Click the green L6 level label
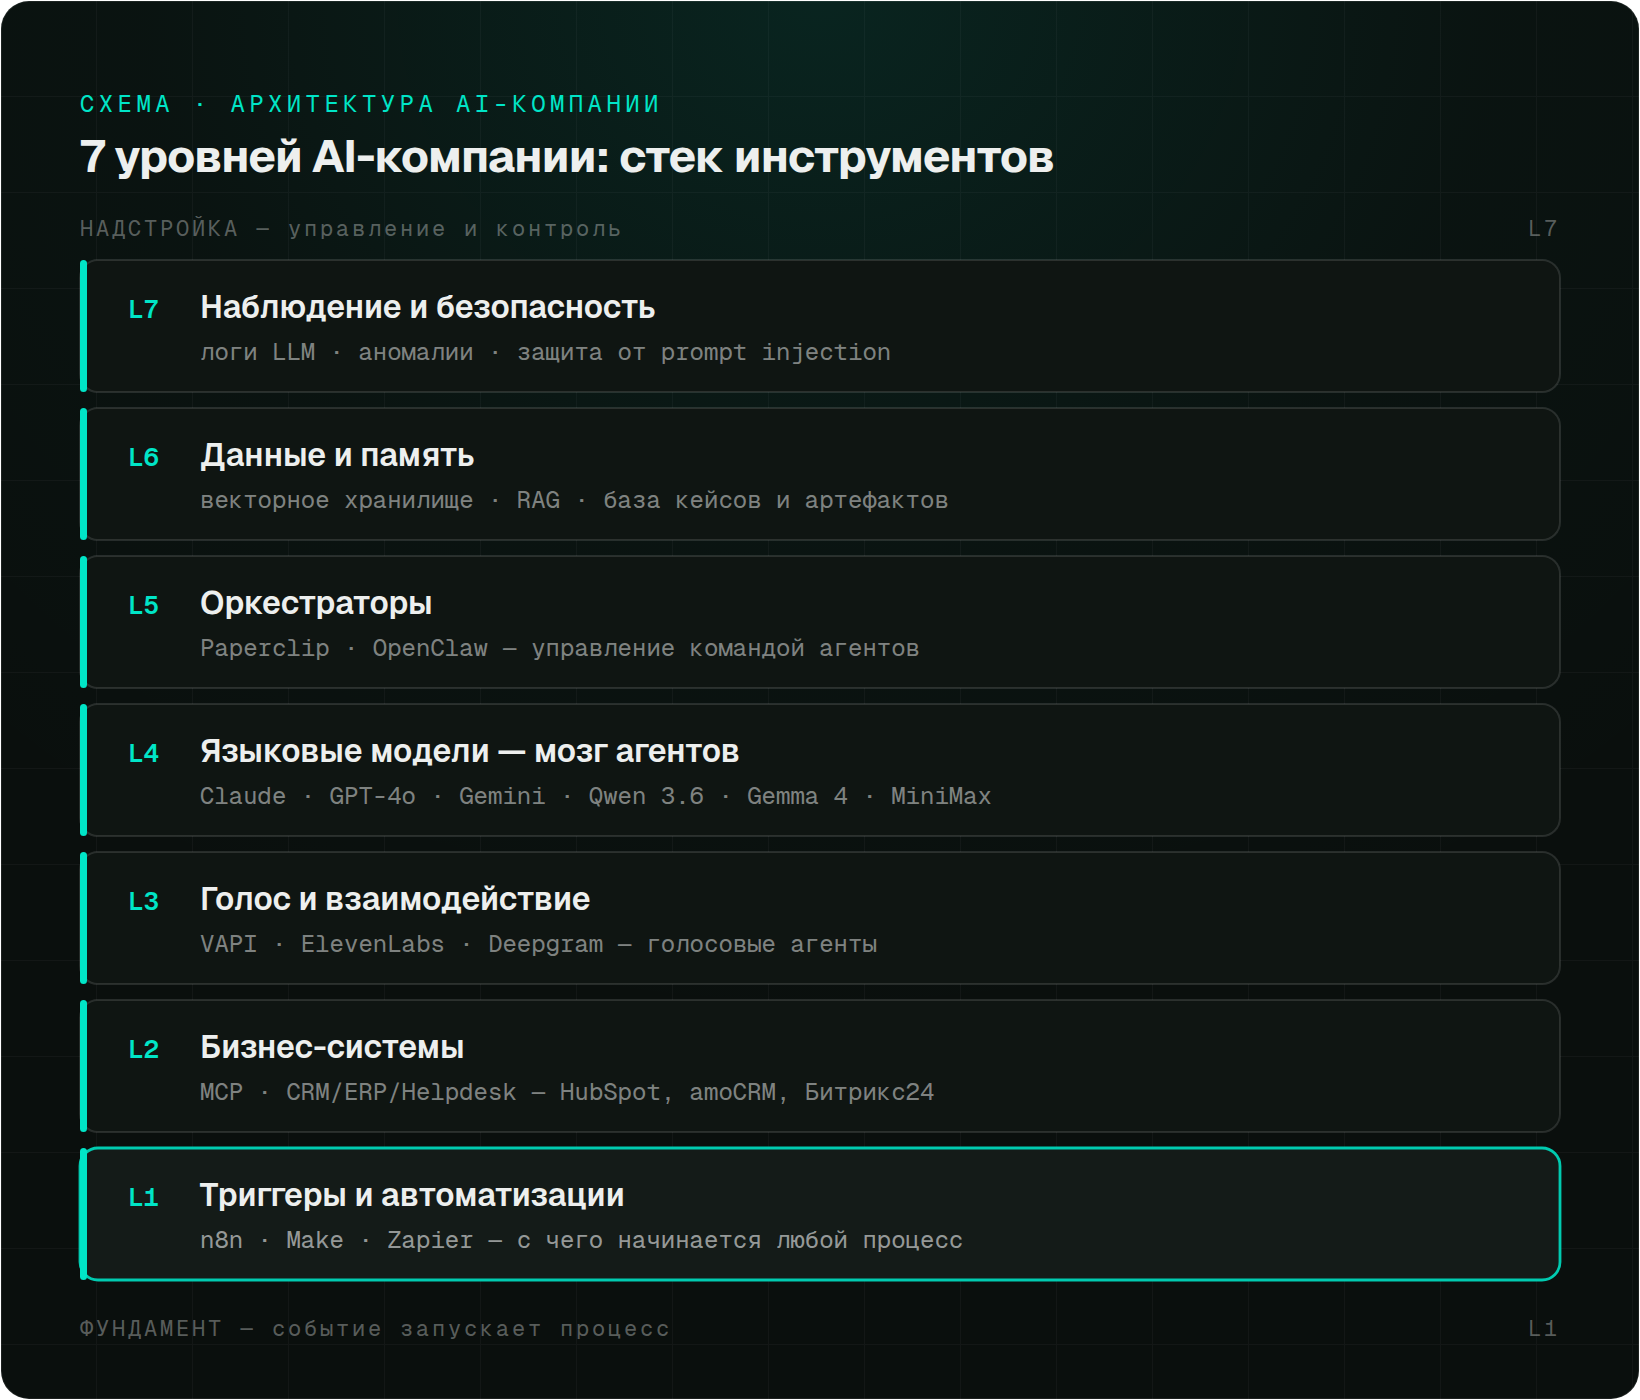 (x=144, y=458)
